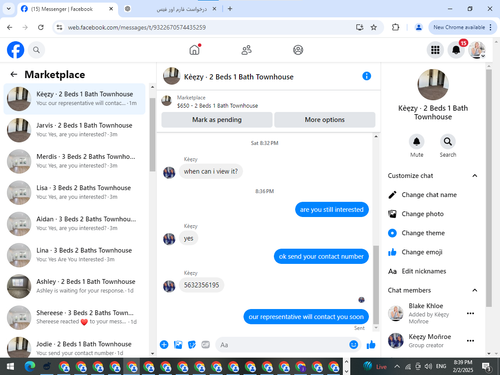Click More options button

pyautogui.click(x=325, y=120)
